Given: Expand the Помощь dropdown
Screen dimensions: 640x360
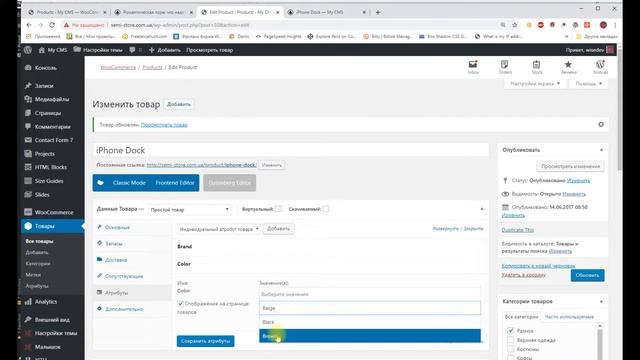Looking at the screenshot, I should (588, 83).
